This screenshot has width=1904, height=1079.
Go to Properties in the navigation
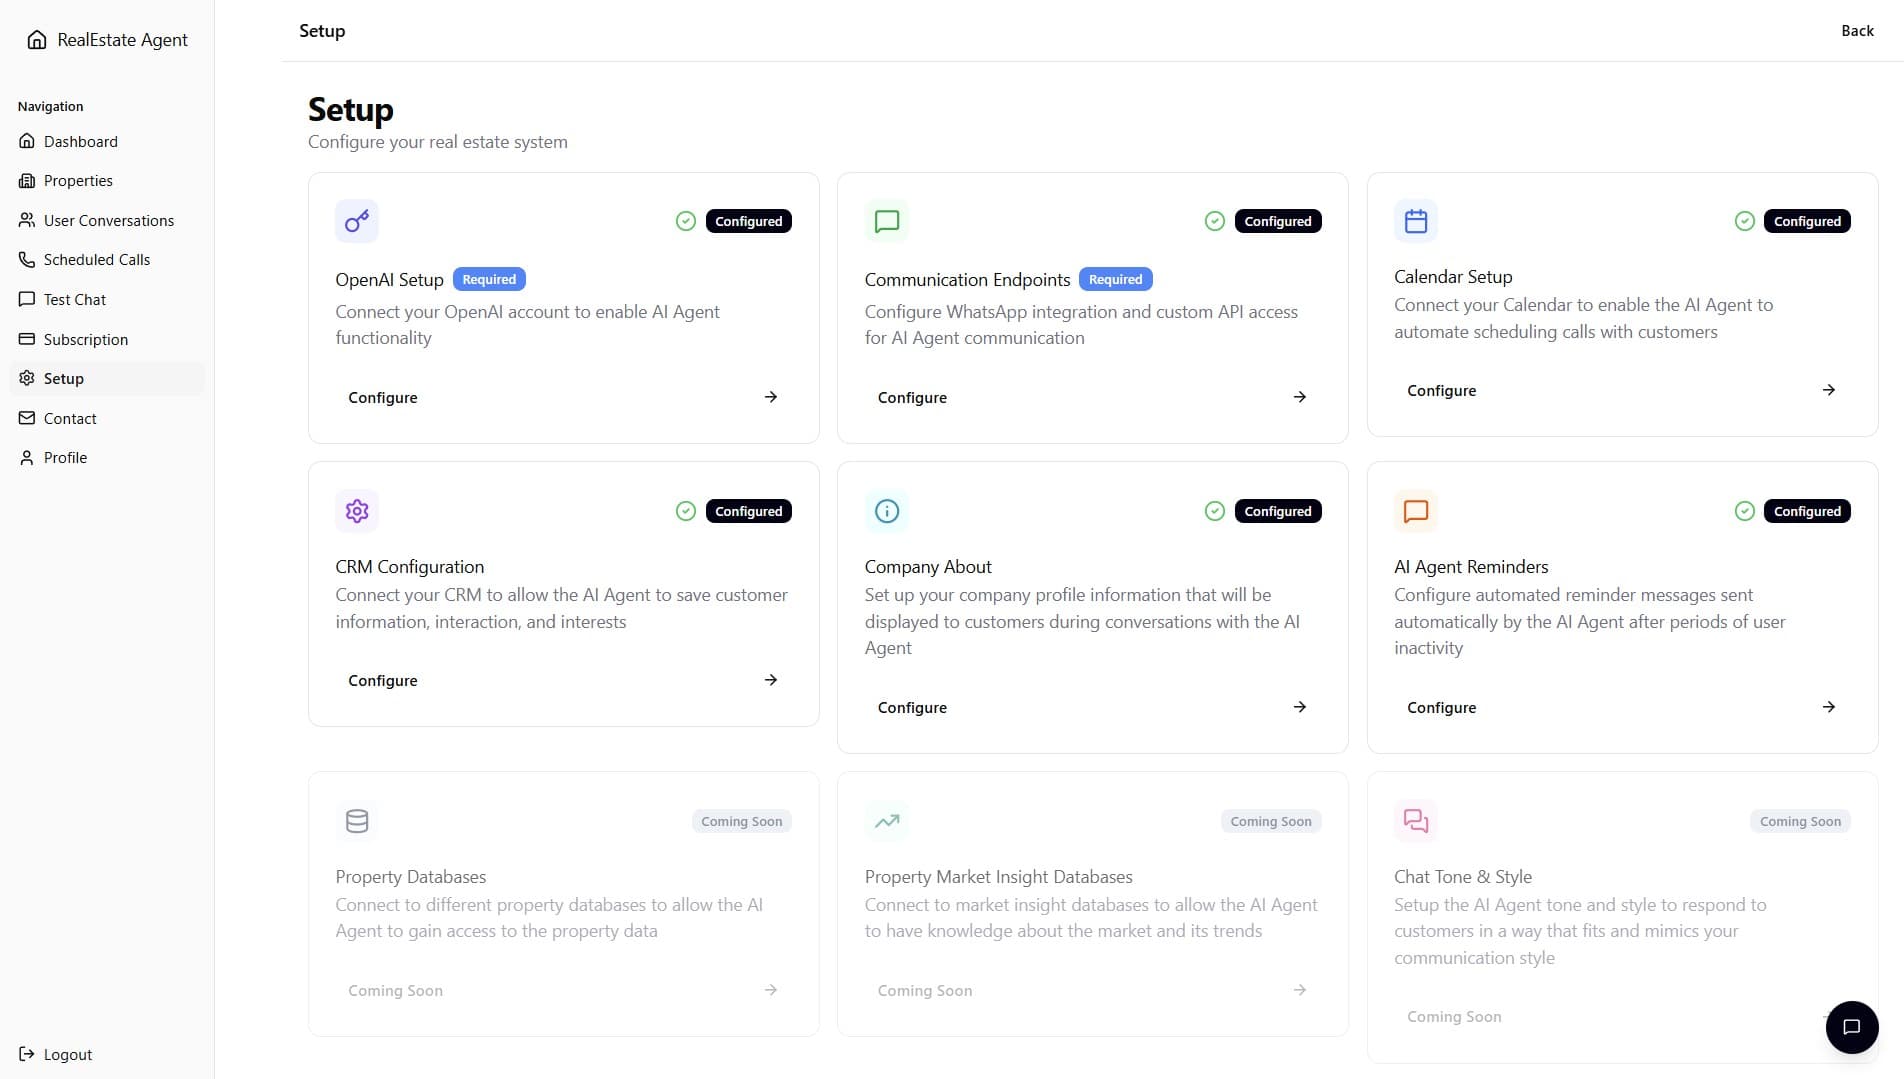click(107, 181)
